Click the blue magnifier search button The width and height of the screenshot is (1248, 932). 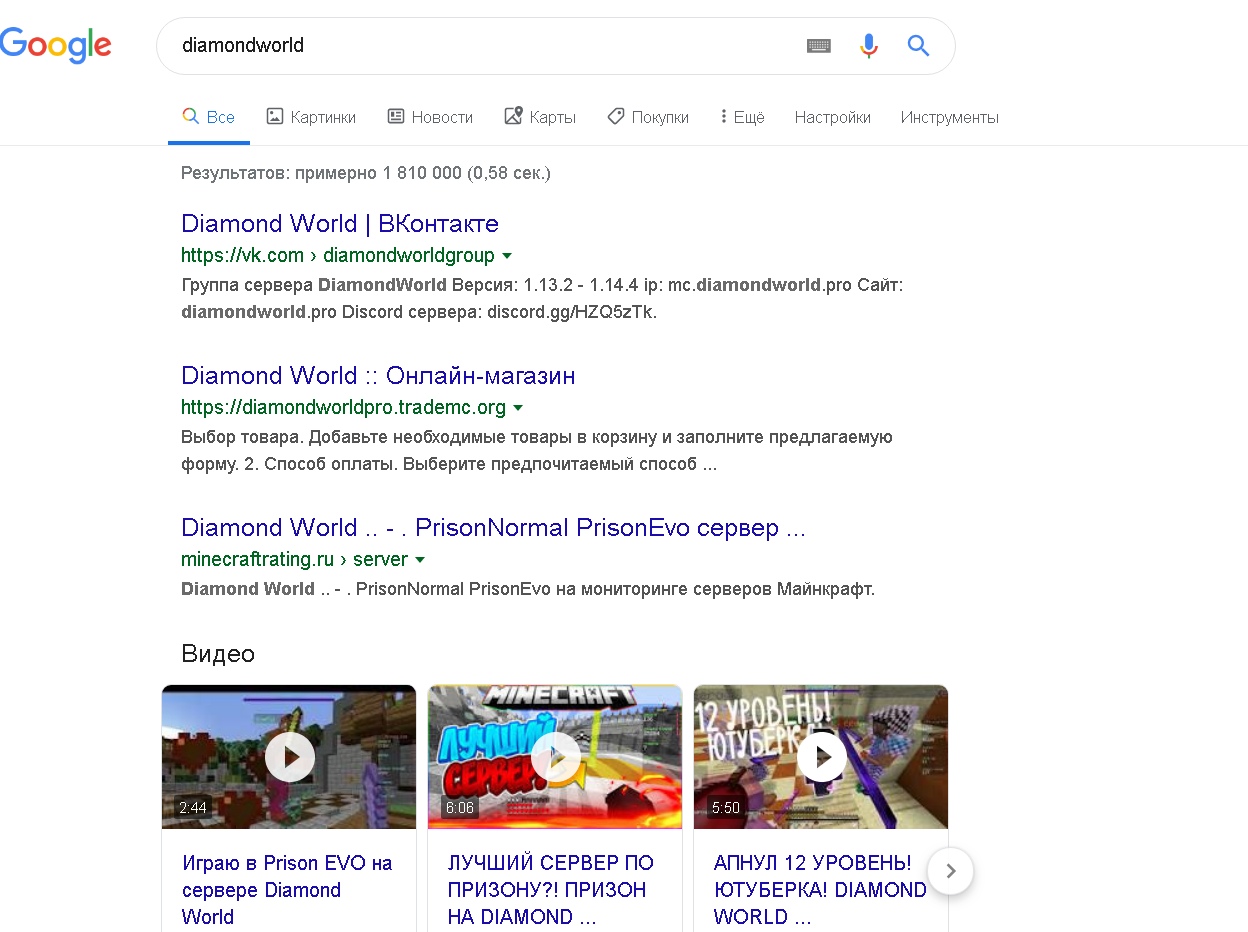tap(918, 46)
